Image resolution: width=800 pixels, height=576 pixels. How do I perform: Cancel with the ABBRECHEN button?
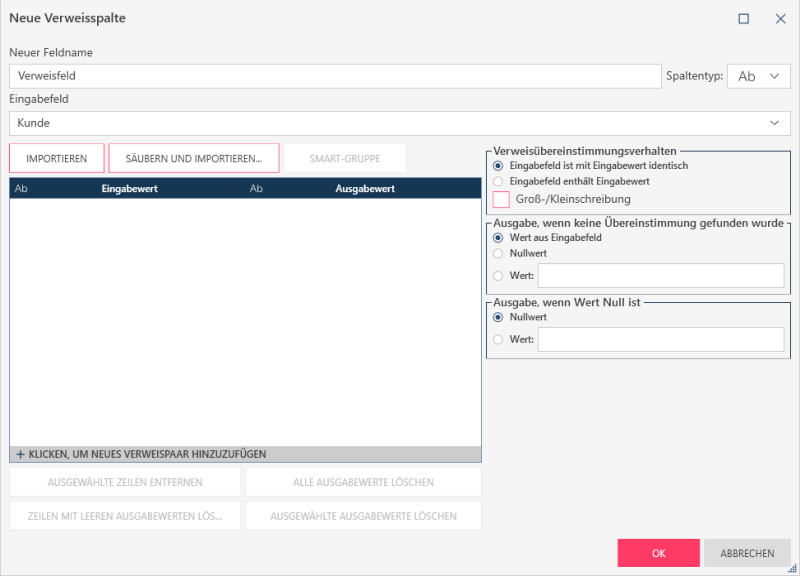tap(747, 553)
